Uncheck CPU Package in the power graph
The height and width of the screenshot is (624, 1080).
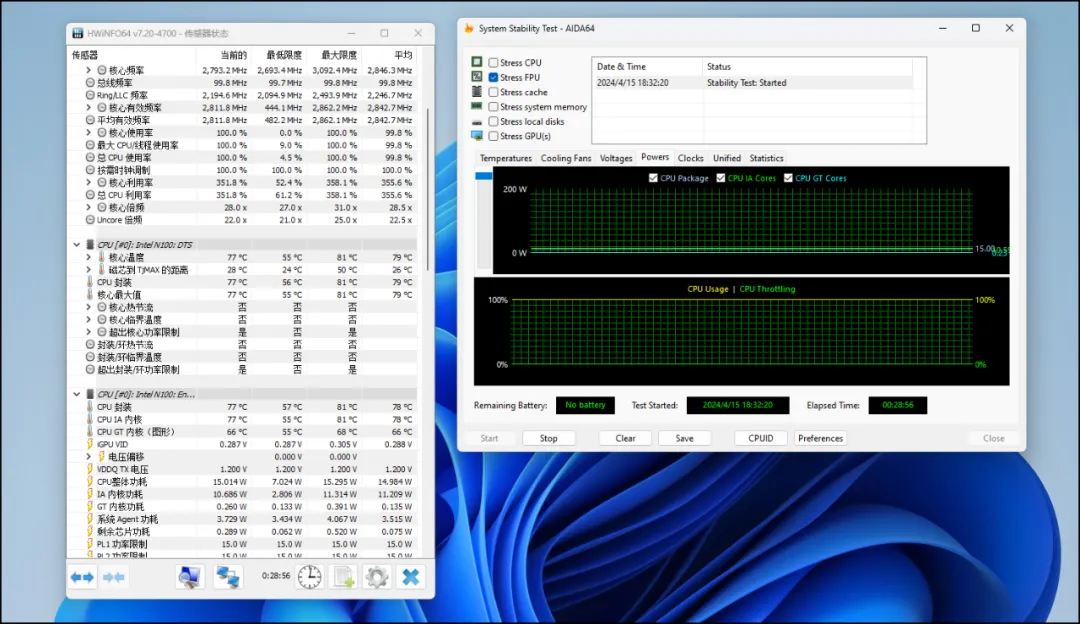pyautogui.click(x=653, y=178)
